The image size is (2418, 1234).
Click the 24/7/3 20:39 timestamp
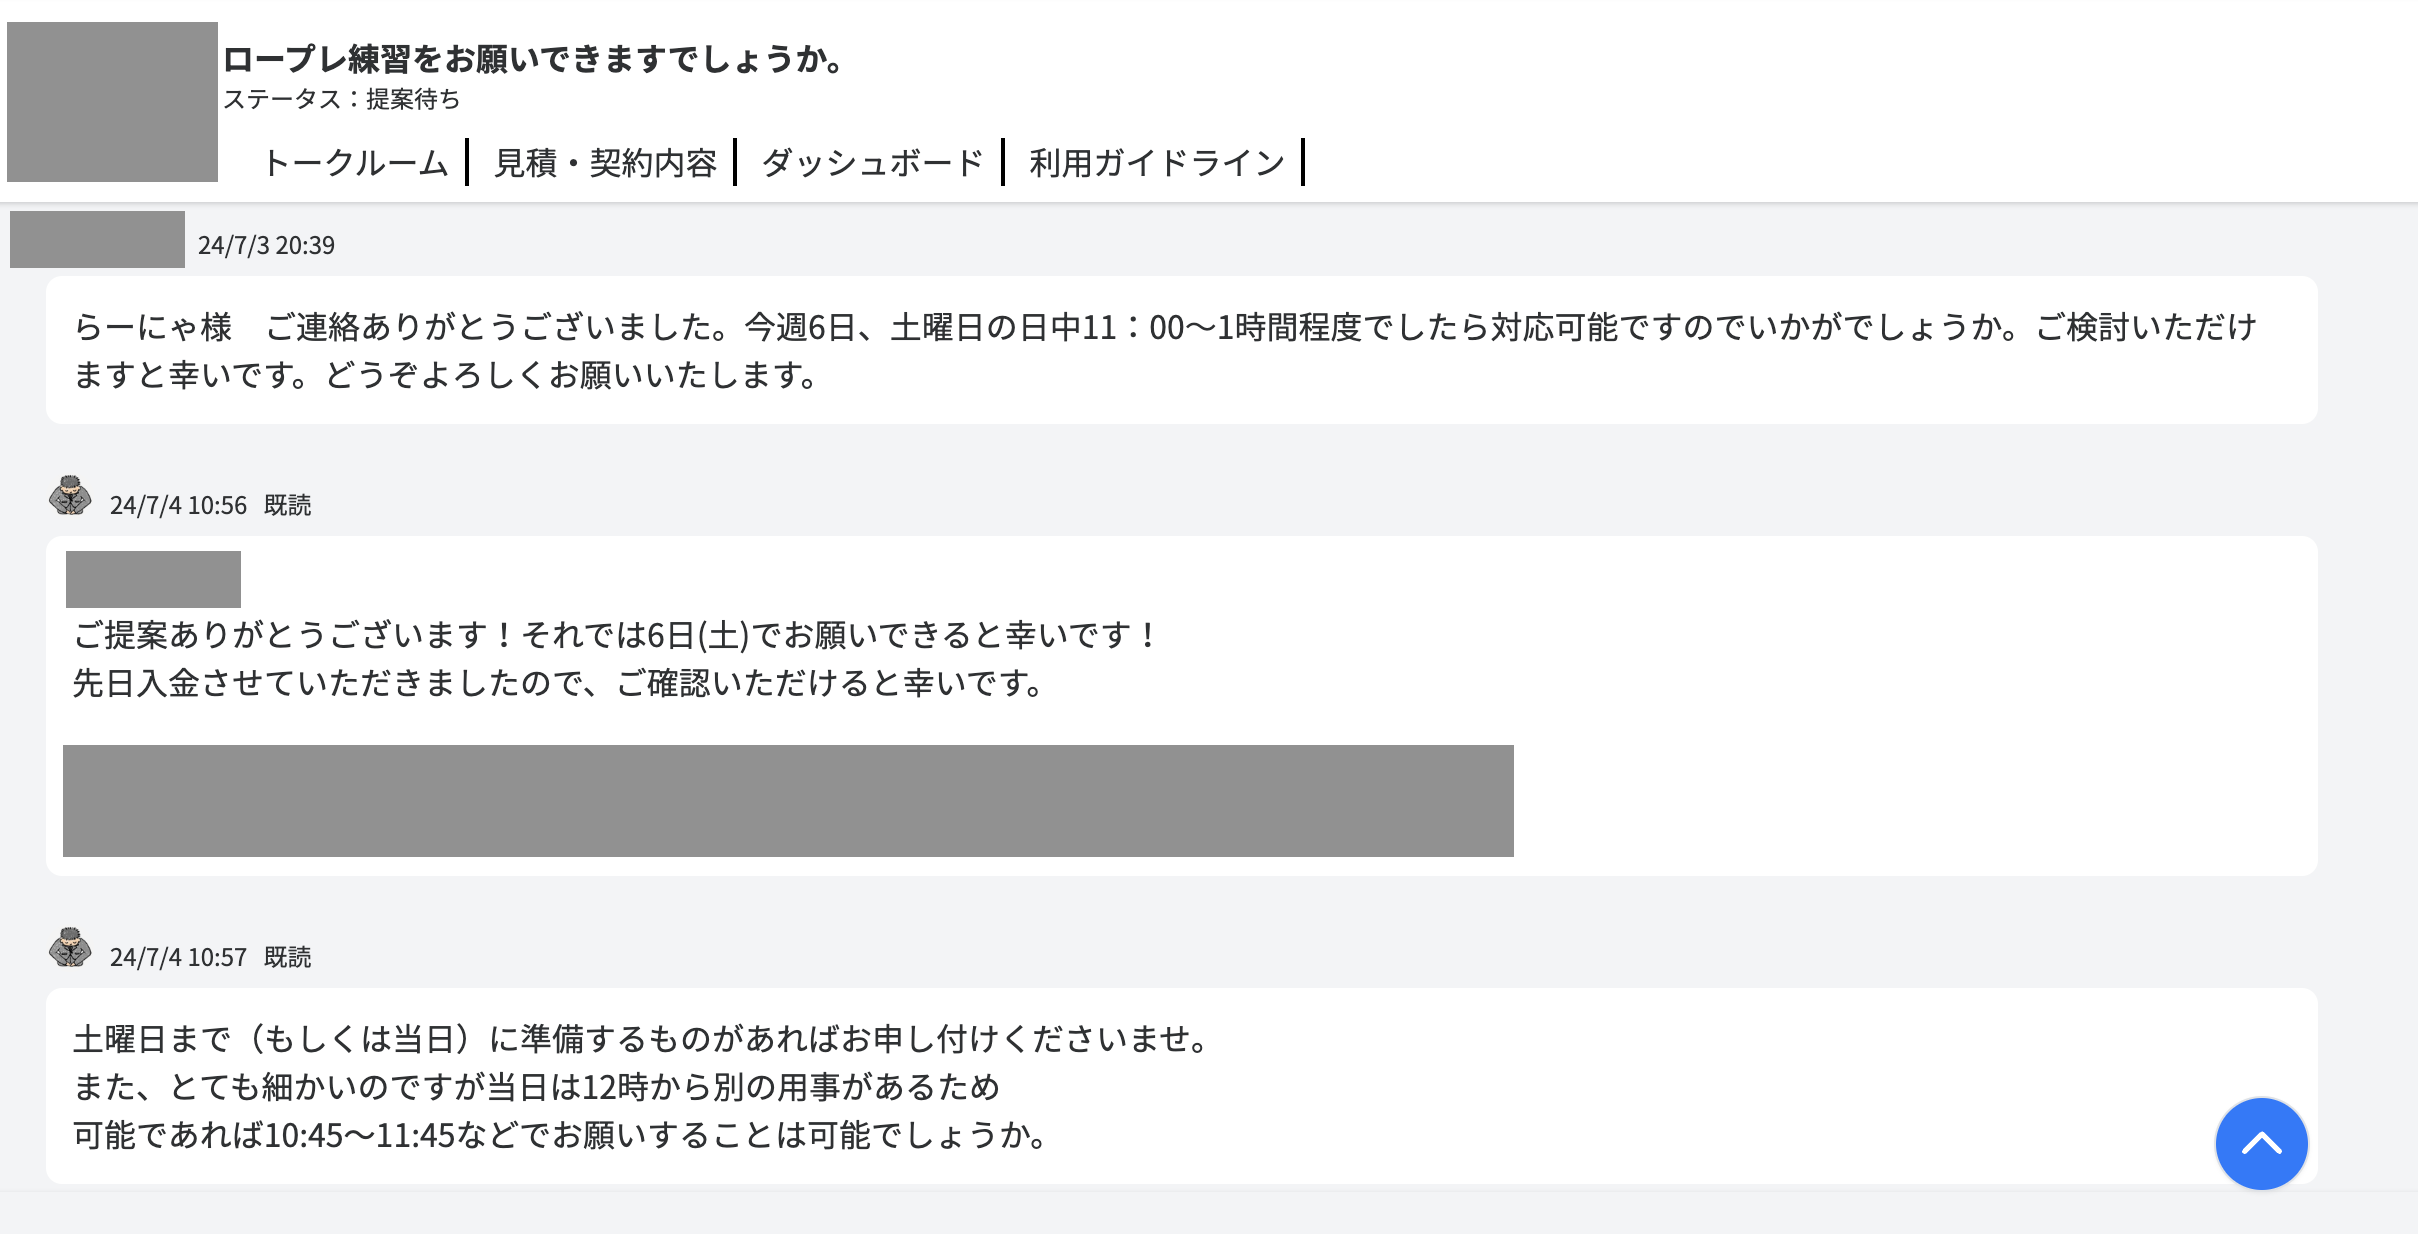266,246
